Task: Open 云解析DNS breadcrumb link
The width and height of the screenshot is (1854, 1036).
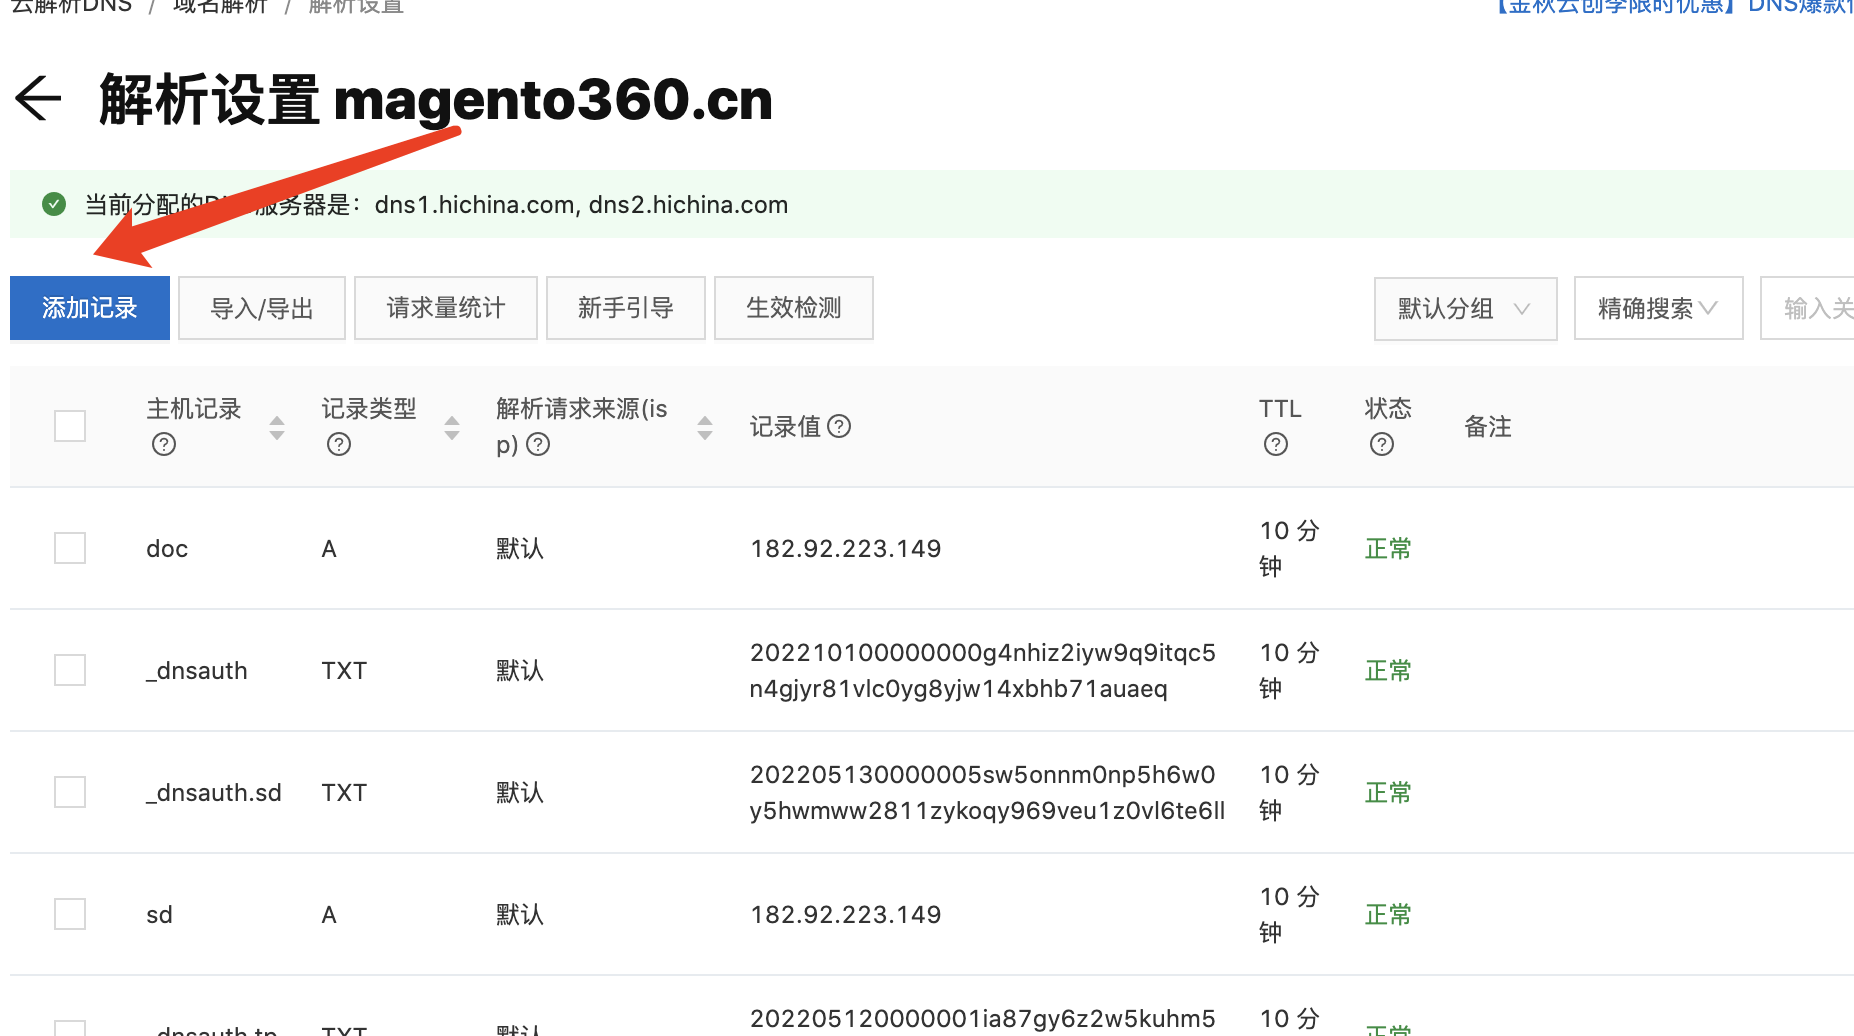Action: [x=71, y=6]
